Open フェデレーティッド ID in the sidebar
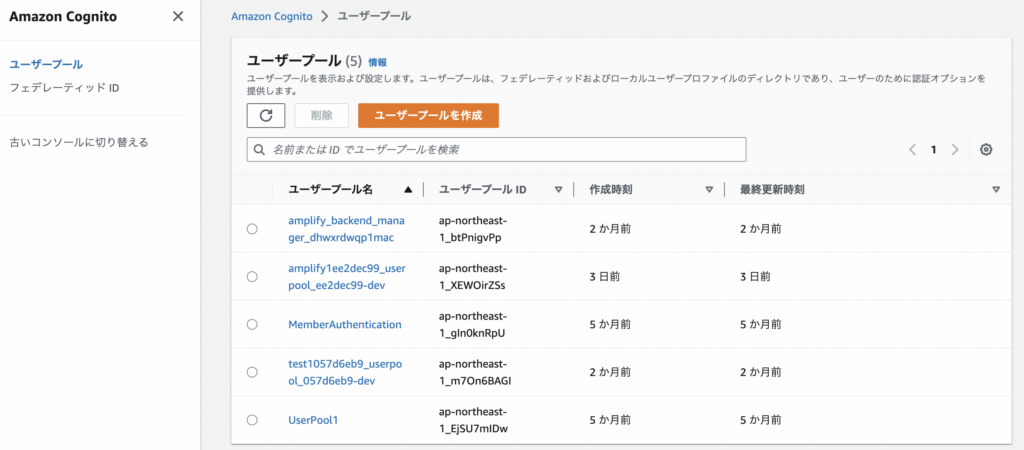 pyautogui.click(x=64, y=87)
